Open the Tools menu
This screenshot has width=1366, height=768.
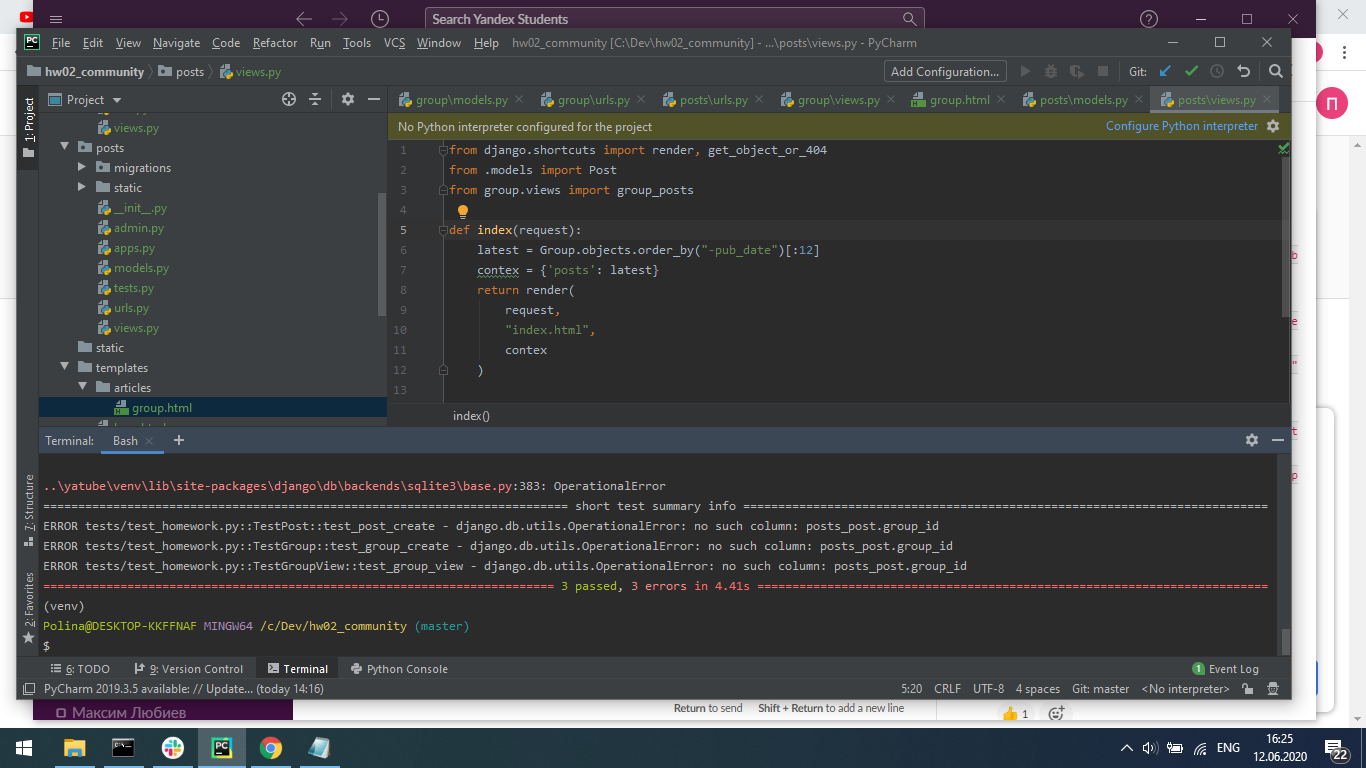coord(356,43)
